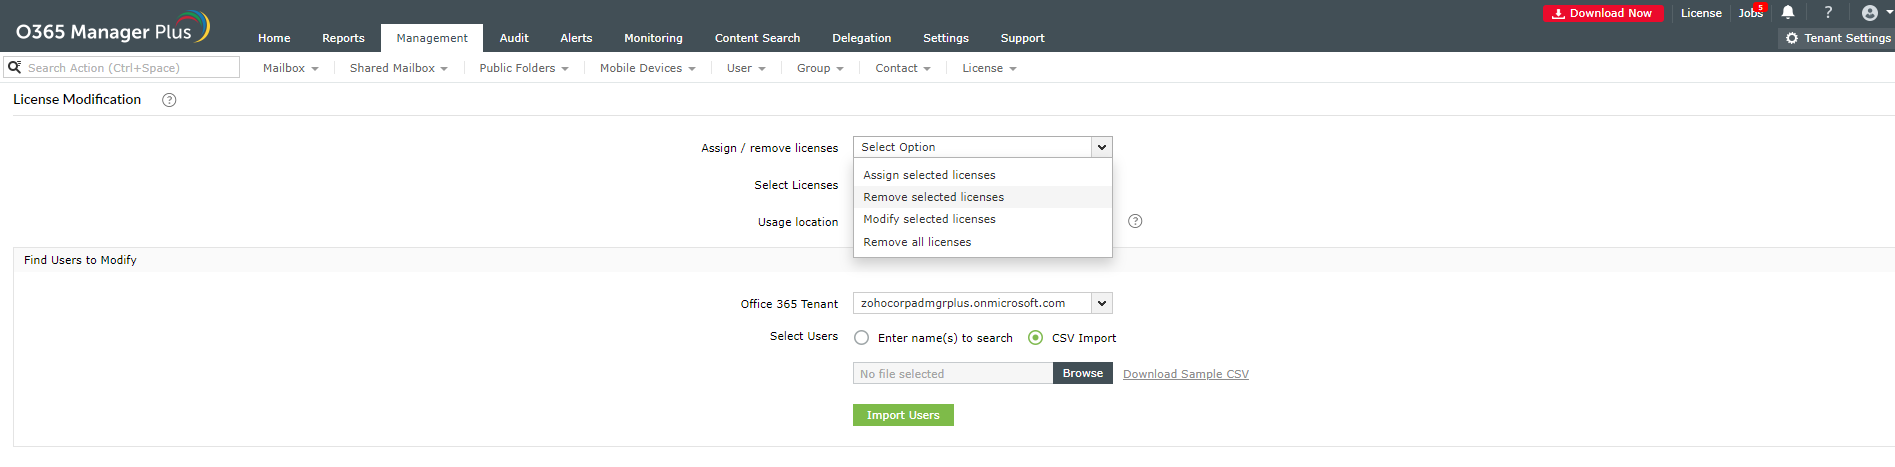Open the Shared Mailbox dropdown menu

pyautogui.click(x=398, y=68)
